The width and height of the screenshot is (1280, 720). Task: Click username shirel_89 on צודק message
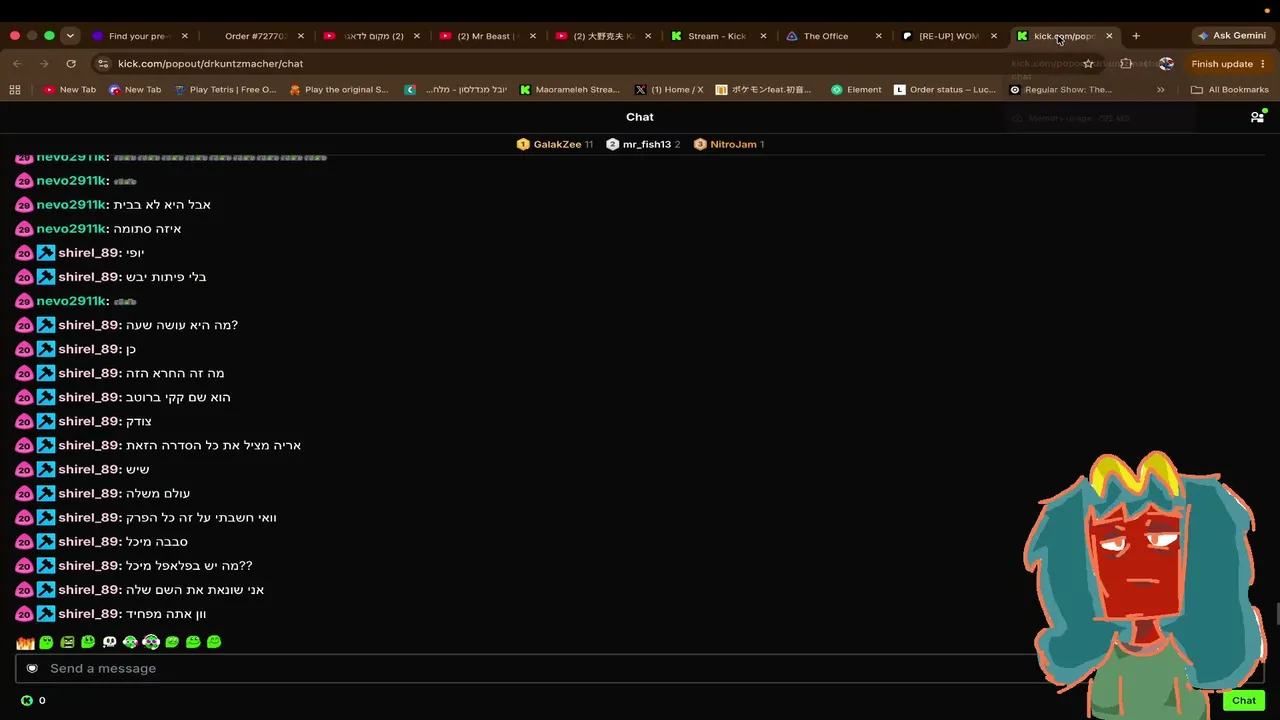coord(89,421)
